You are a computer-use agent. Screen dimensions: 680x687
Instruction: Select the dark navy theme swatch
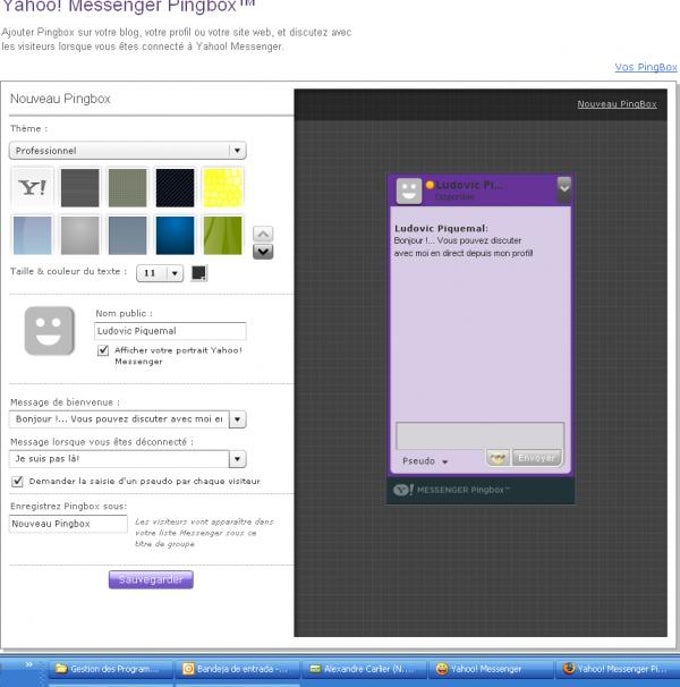coord(175,188)
